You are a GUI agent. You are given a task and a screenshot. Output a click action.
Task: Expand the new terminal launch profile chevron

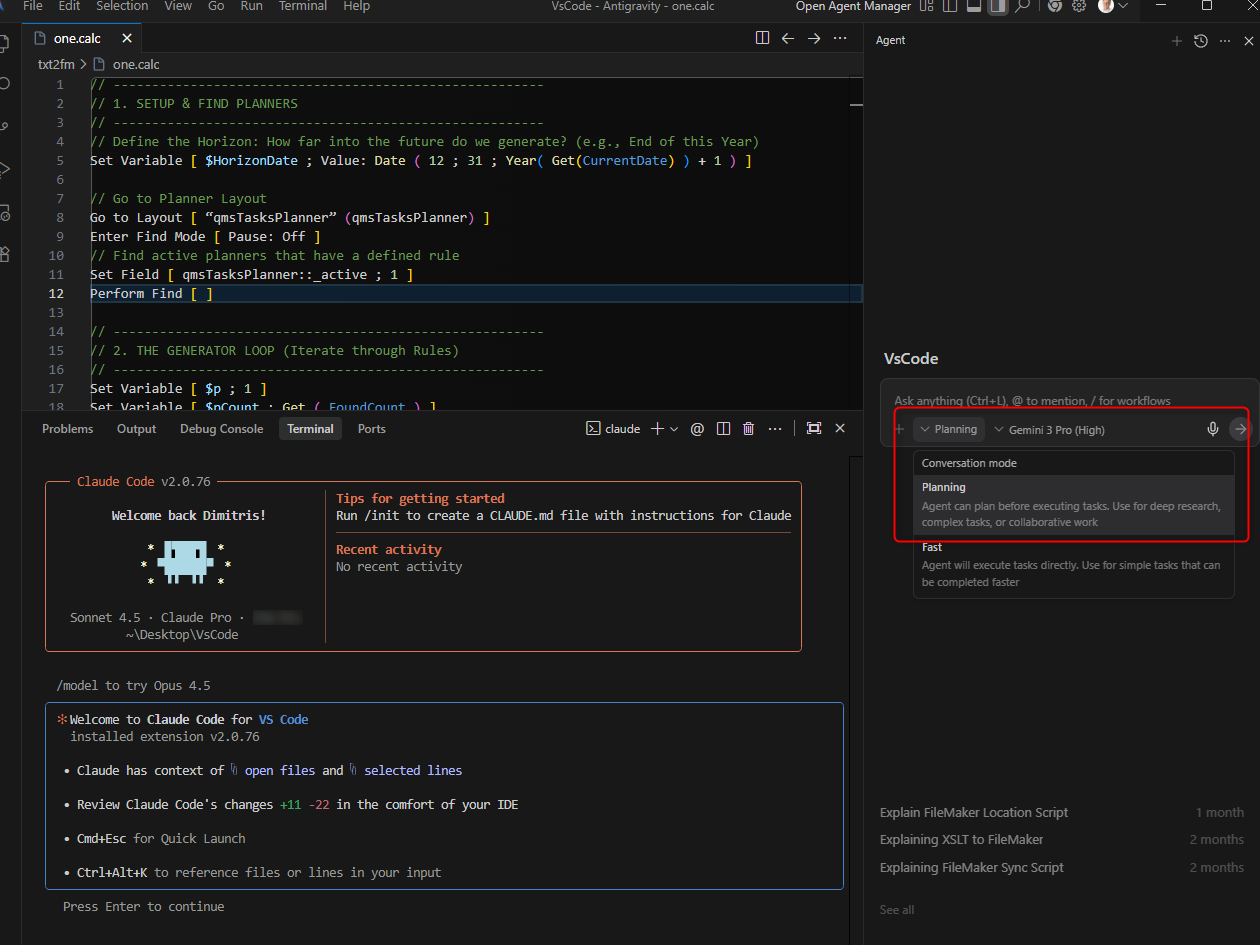(x=674, y=429)
